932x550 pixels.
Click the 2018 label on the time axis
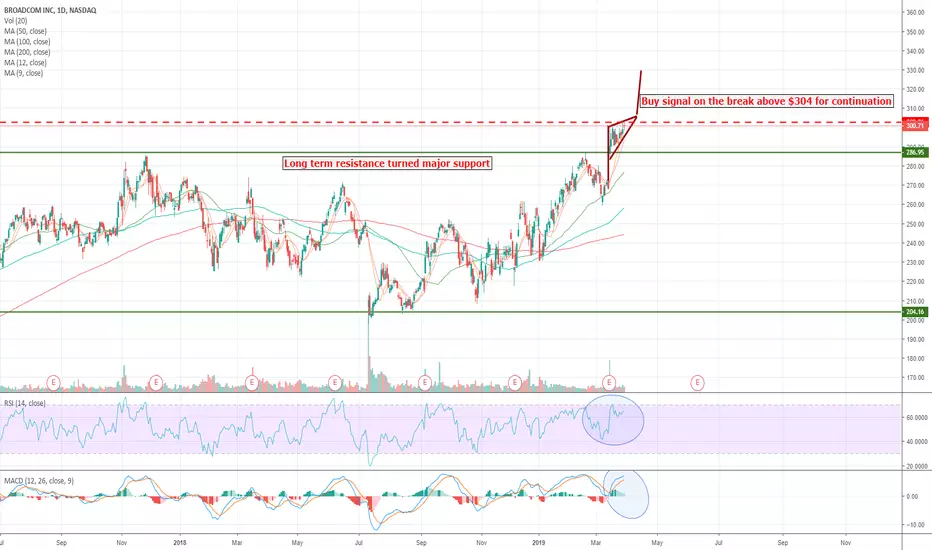pyautogui.click(x=180, y=542)
